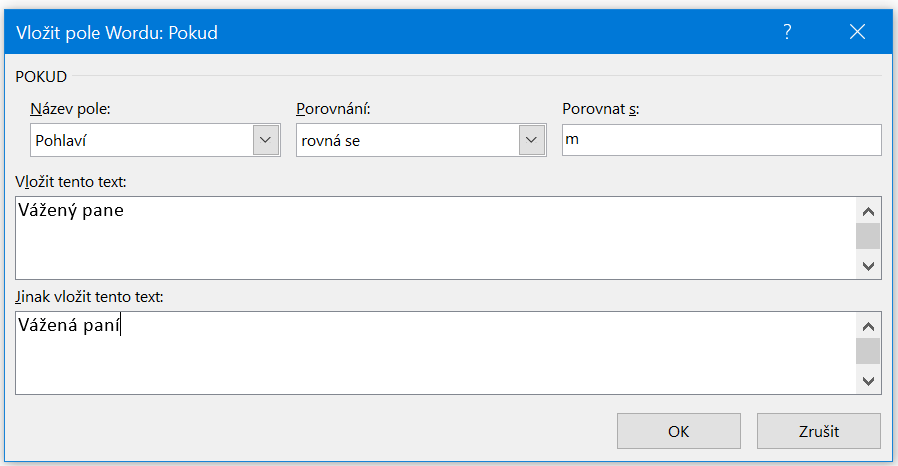The image size is (898, 466).
Task: Click the dialog title bar text
Action: tap(117, 33)
